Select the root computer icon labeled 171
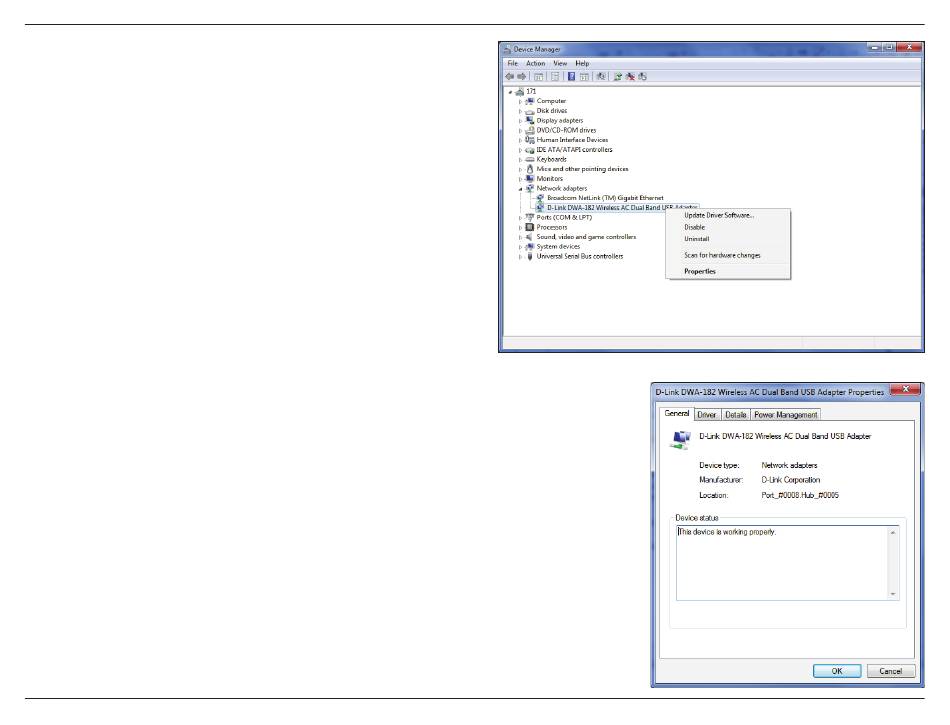Viewport: 950px width, 725px height. pyautogui.click(x=519, y=91)
